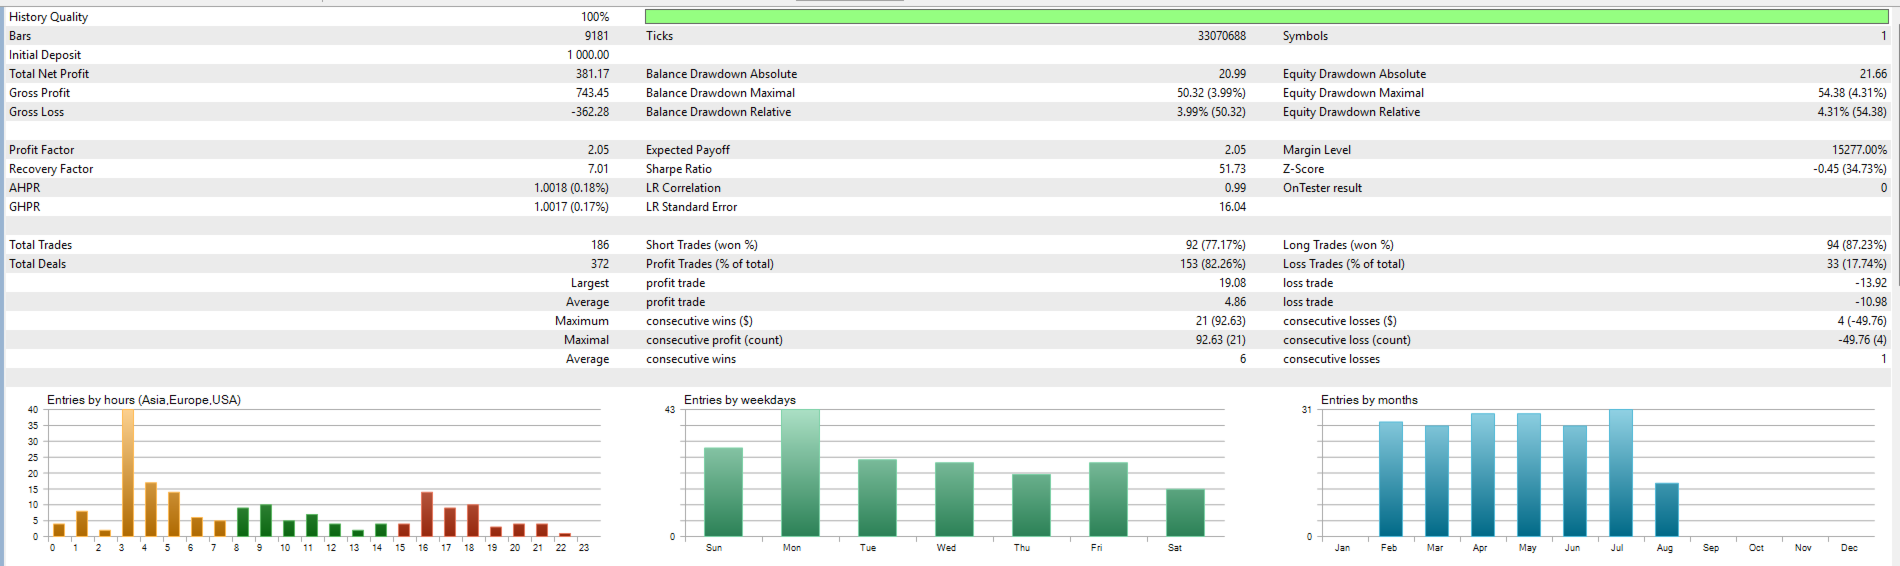Click the '33 (17.74%)' loss trades value
1900x566 pixels.
click(x=1857, y=264)
